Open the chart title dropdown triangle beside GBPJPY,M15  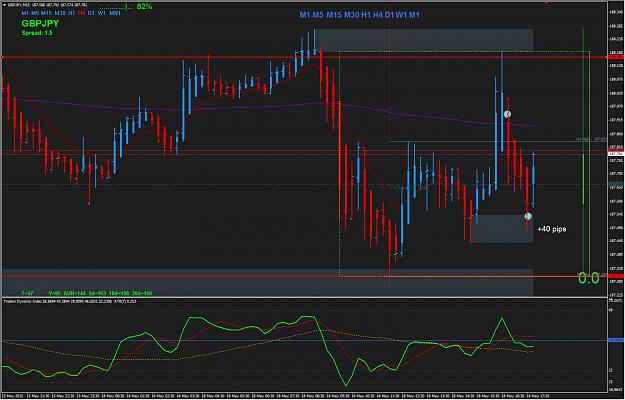point(4,5)
